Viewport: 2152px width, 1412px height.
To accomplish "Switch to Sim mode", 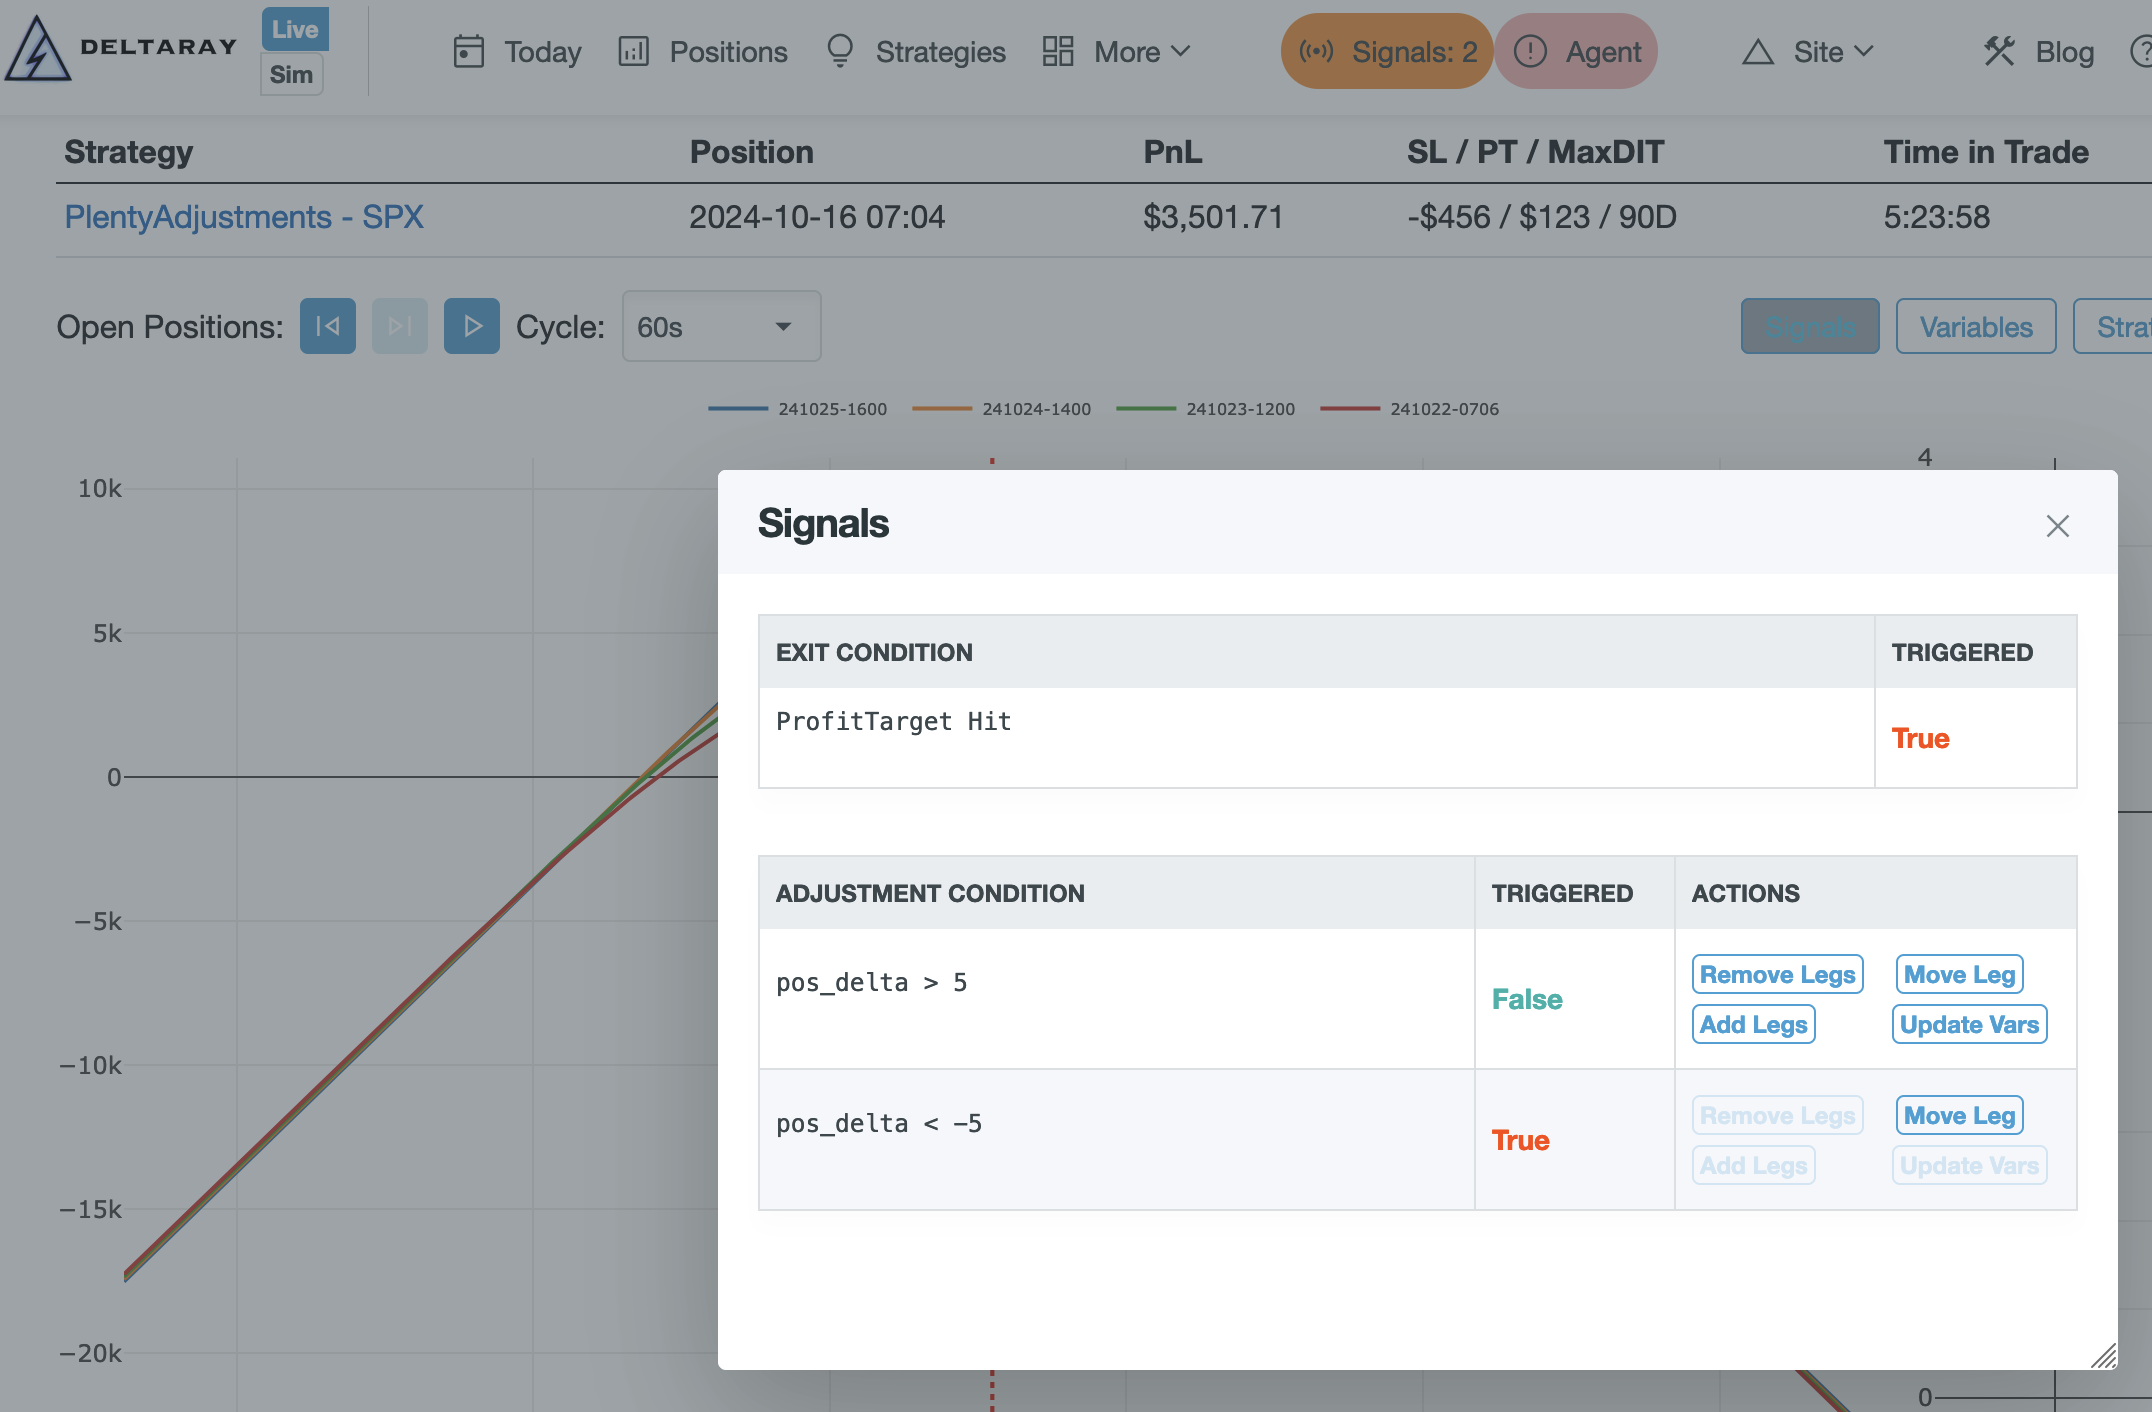I will tap(291, 75).
